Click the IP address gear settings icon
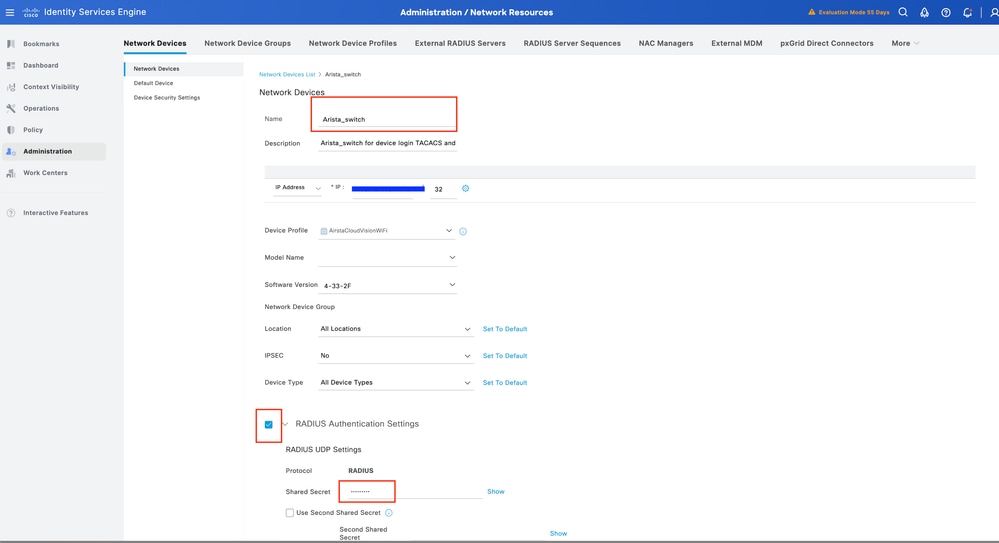The width and height of the screenshot is (999, 543). tap(465, 188)
